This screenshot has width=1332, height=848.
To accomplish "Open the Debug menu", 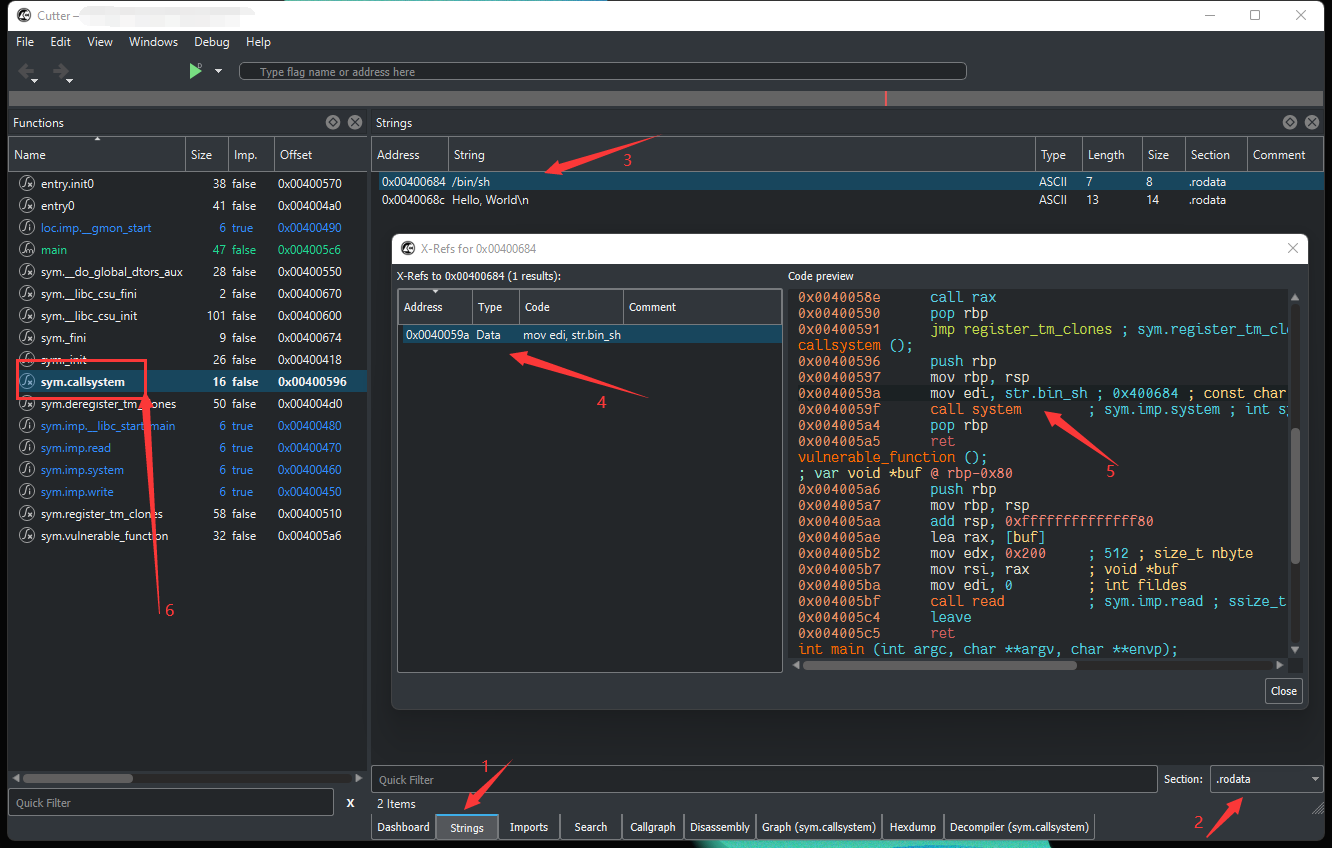I will tap(212, 42).
